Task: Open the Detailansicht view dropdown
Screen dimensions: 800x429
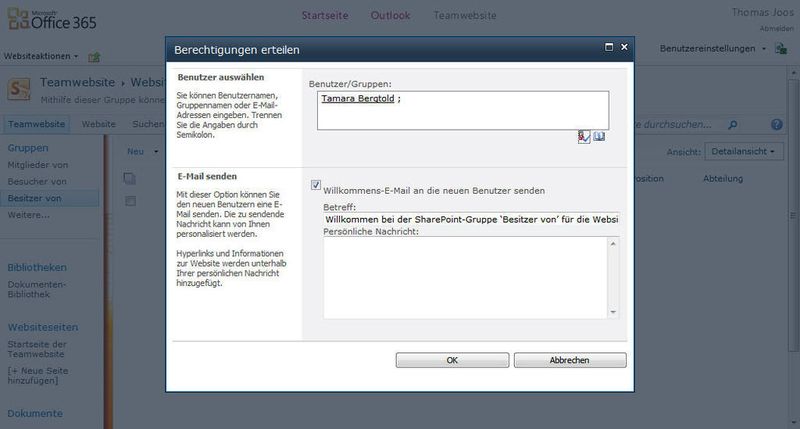Action: (x=744, y=152)
